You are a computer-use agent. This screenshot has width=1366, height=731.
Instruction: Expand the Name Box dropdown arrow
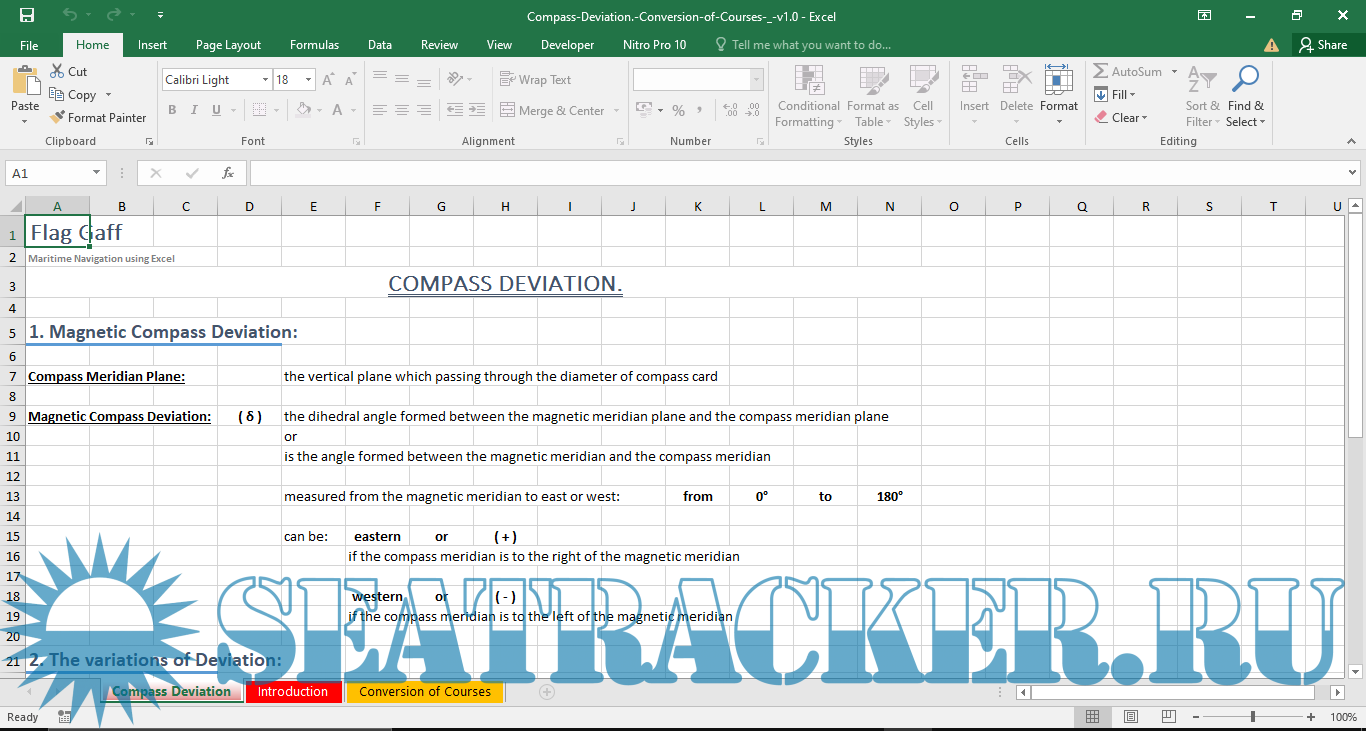tap(97, 173)
